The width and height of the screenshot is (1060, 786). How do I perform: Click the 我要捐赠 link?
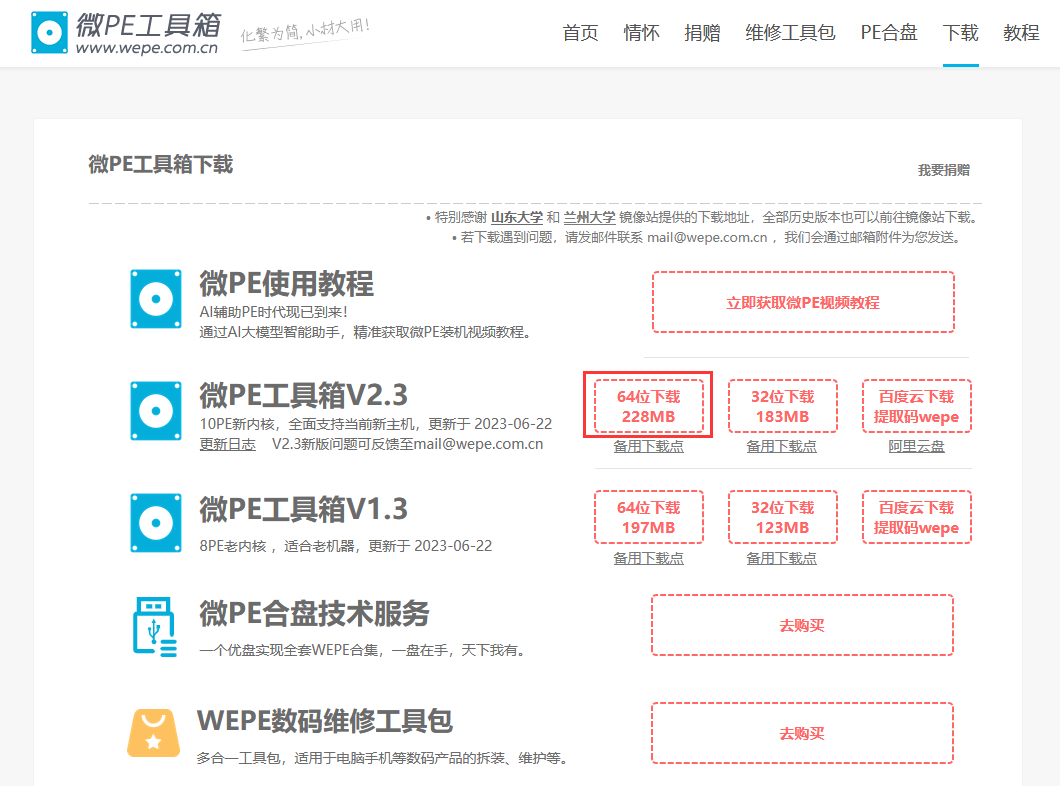[944, 170]
